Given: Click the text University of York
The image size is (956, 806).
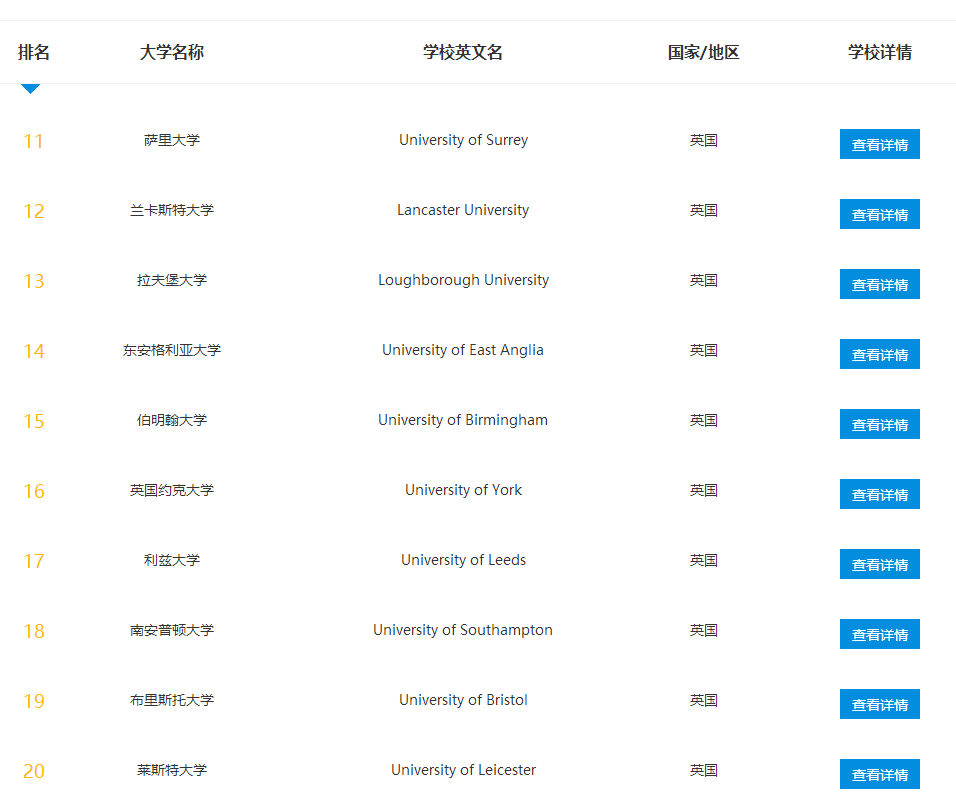Looking at the screenshot, I should (x=463, y=490).
